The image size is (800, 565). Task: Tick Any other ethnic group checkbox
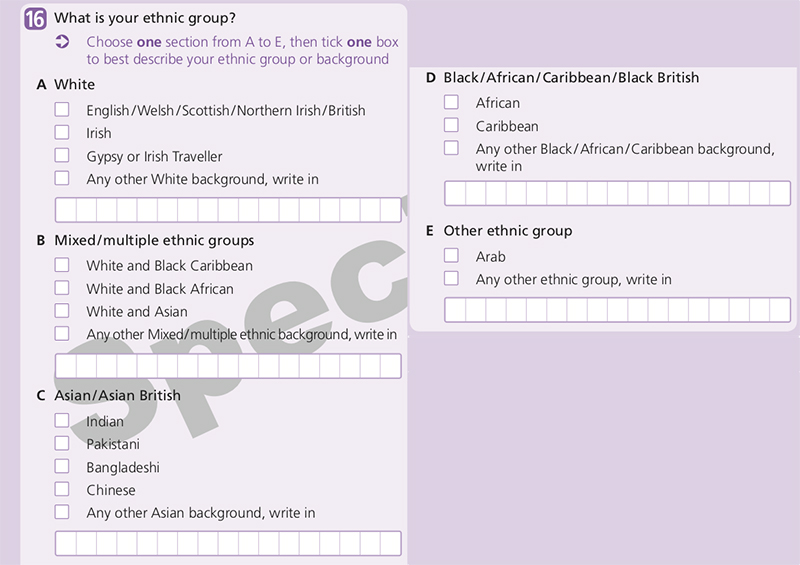451,279
